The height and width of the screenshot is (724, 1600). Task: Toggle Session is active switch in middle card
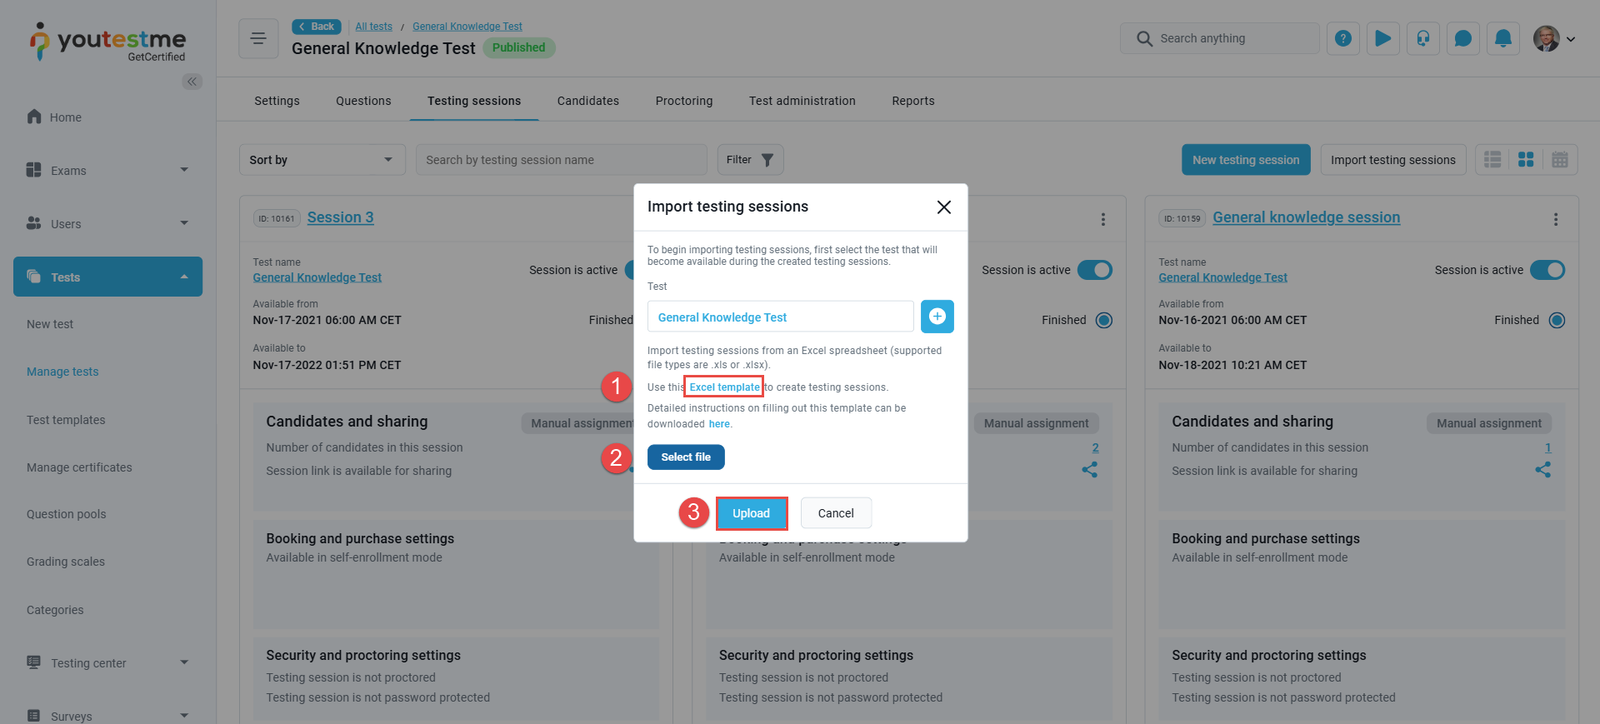pos(1095,270)
